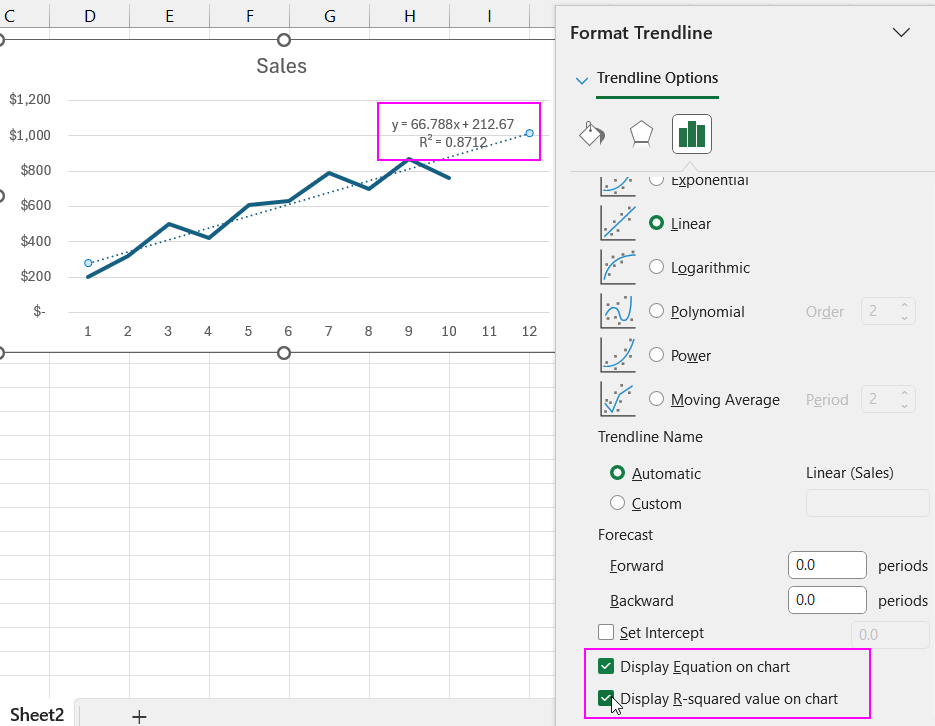Choose the Custom trendline name option
This screenshot has height=726, width=935.
tap(617, 503)
